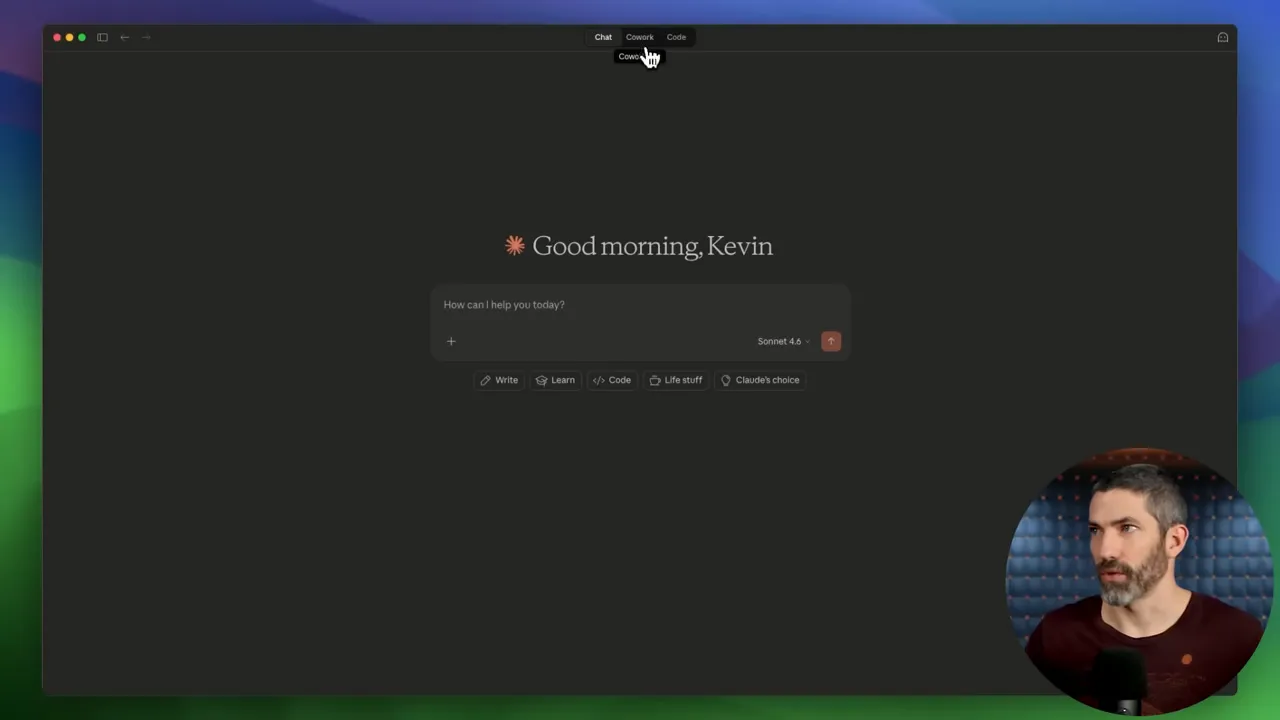This screenshot has width=1280, height=720.
Task: Choose the Learn suggestion chip
Action: click(x=555, y=380)
